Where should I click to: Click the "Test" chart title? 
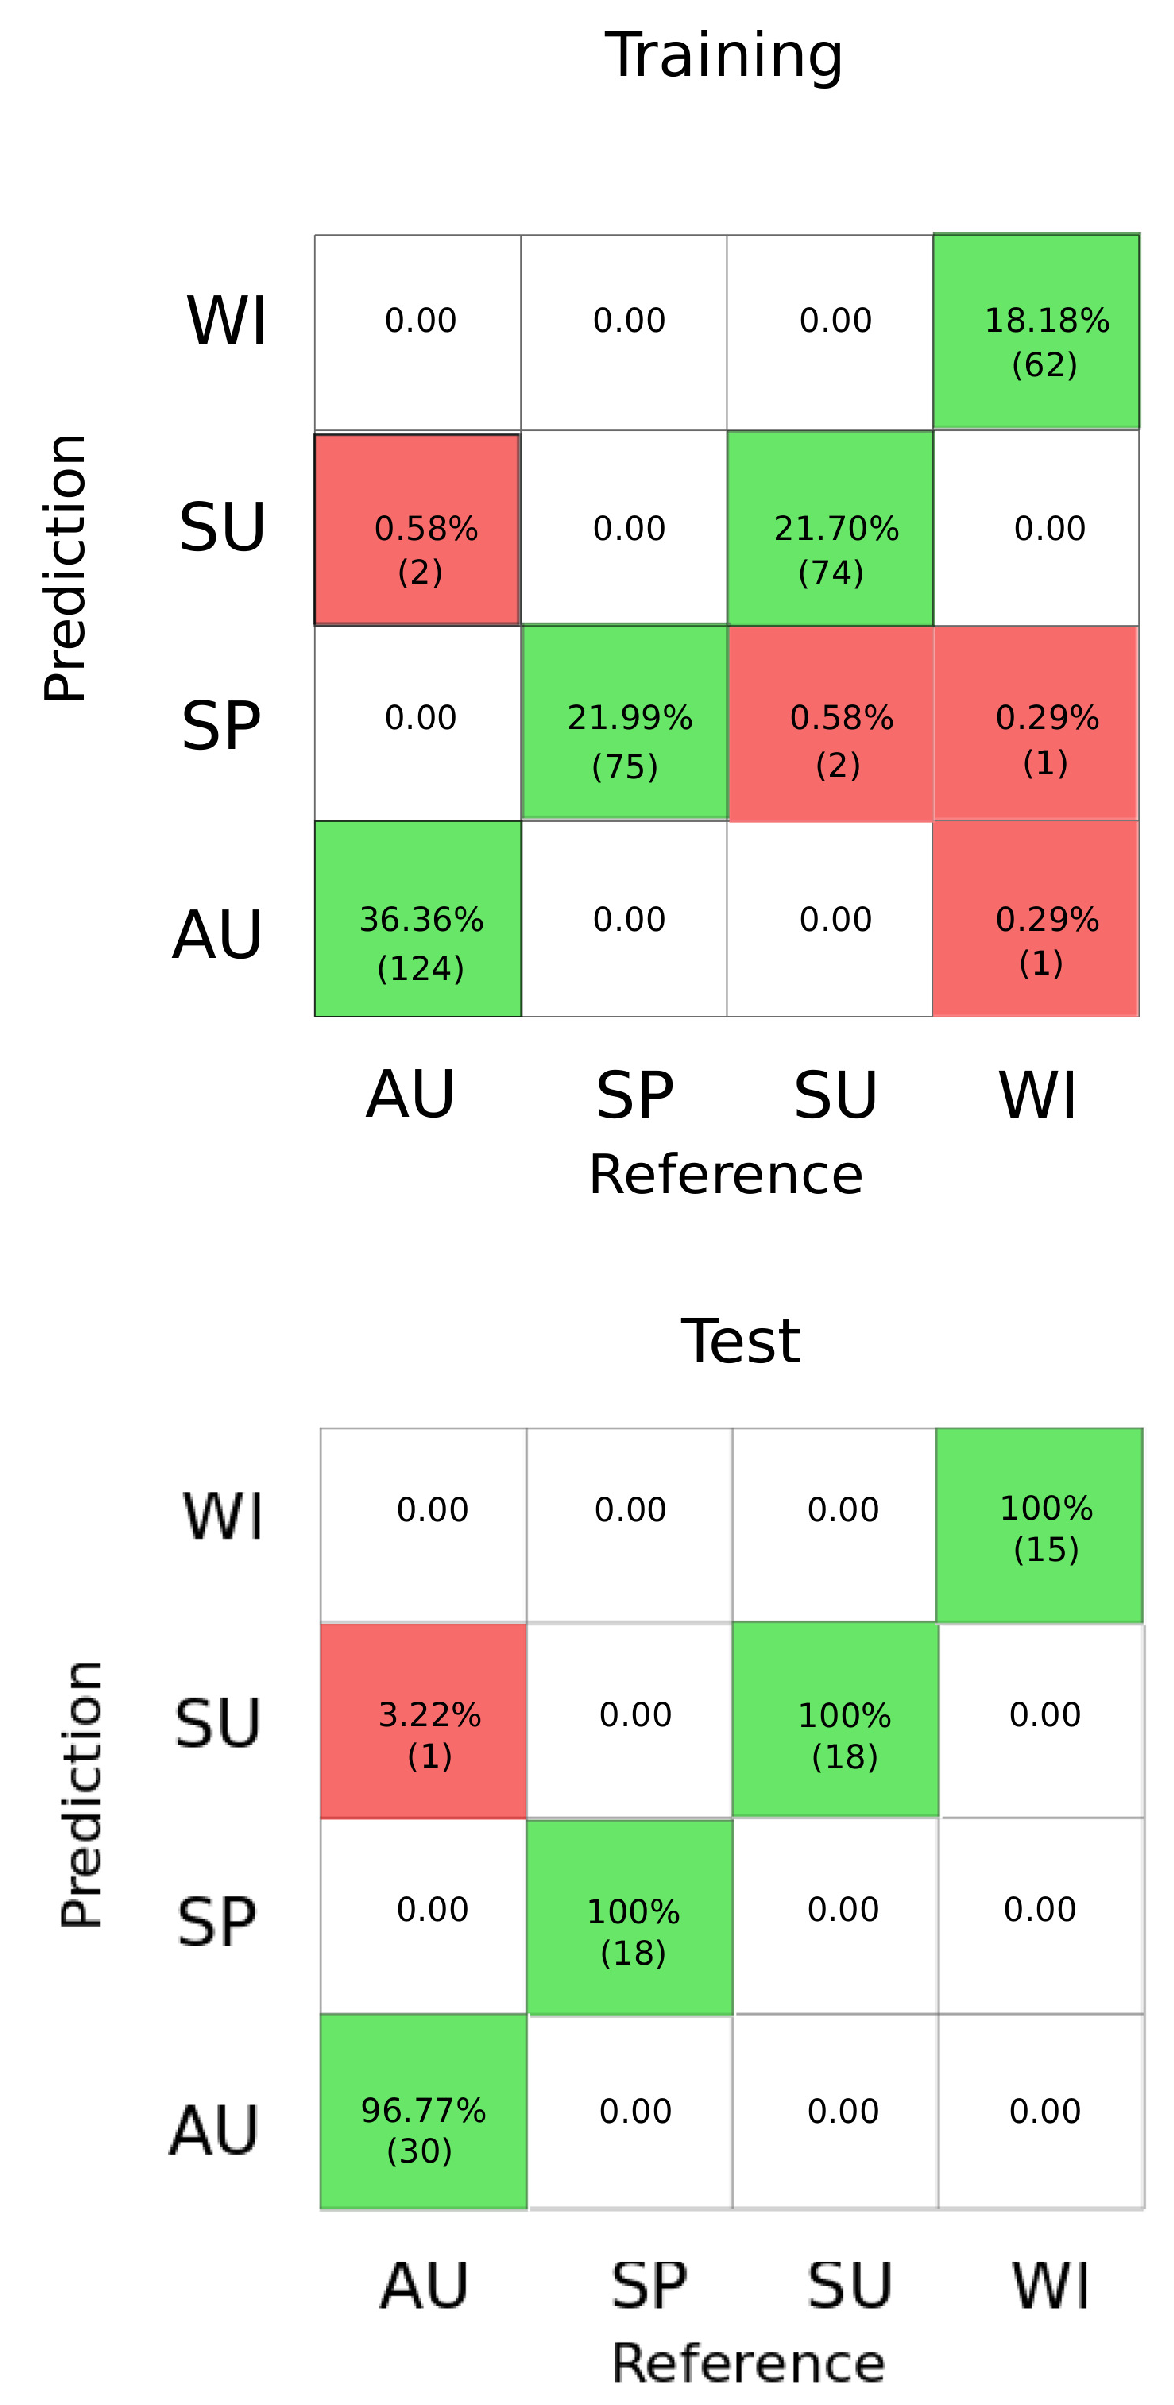point(740,1341)
